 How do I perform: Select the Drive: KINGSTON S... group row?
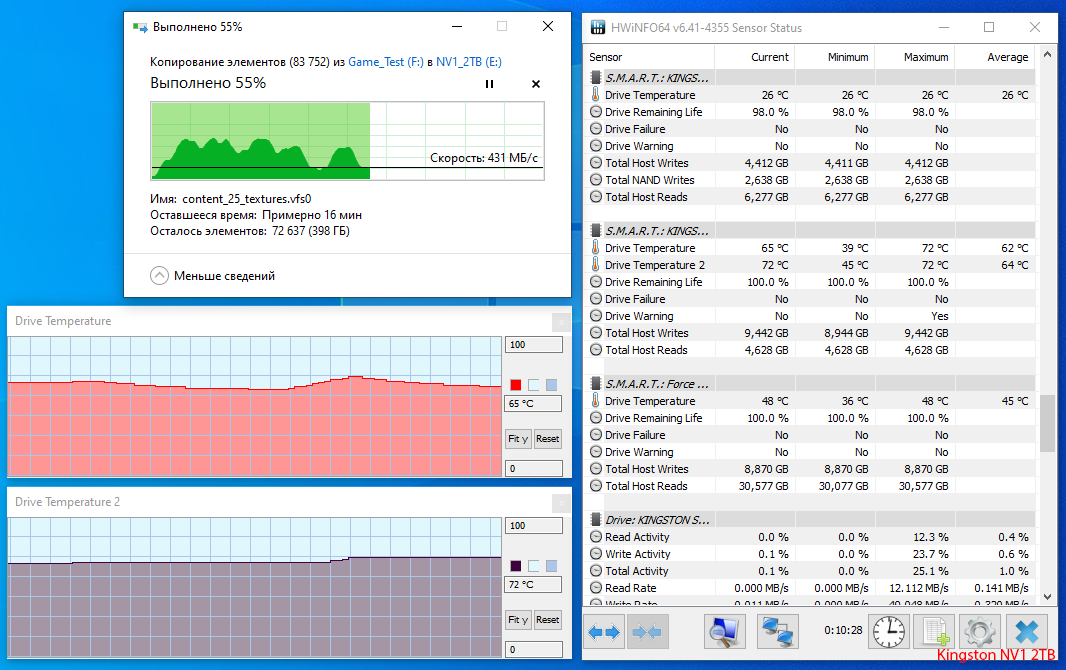click(x=809, y=520)
